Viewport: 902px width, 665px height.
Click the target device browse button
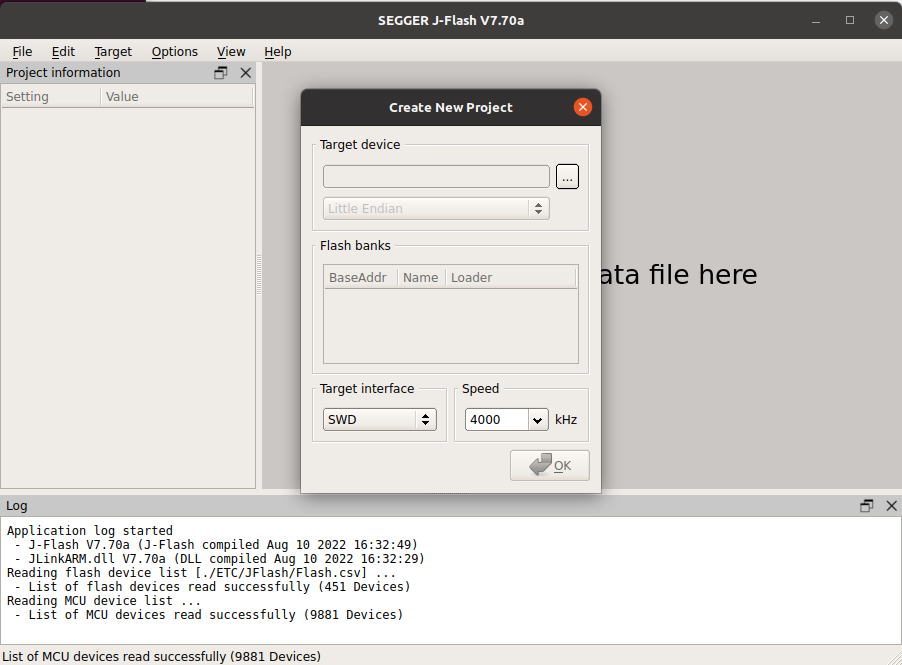(x=567, y=177)
